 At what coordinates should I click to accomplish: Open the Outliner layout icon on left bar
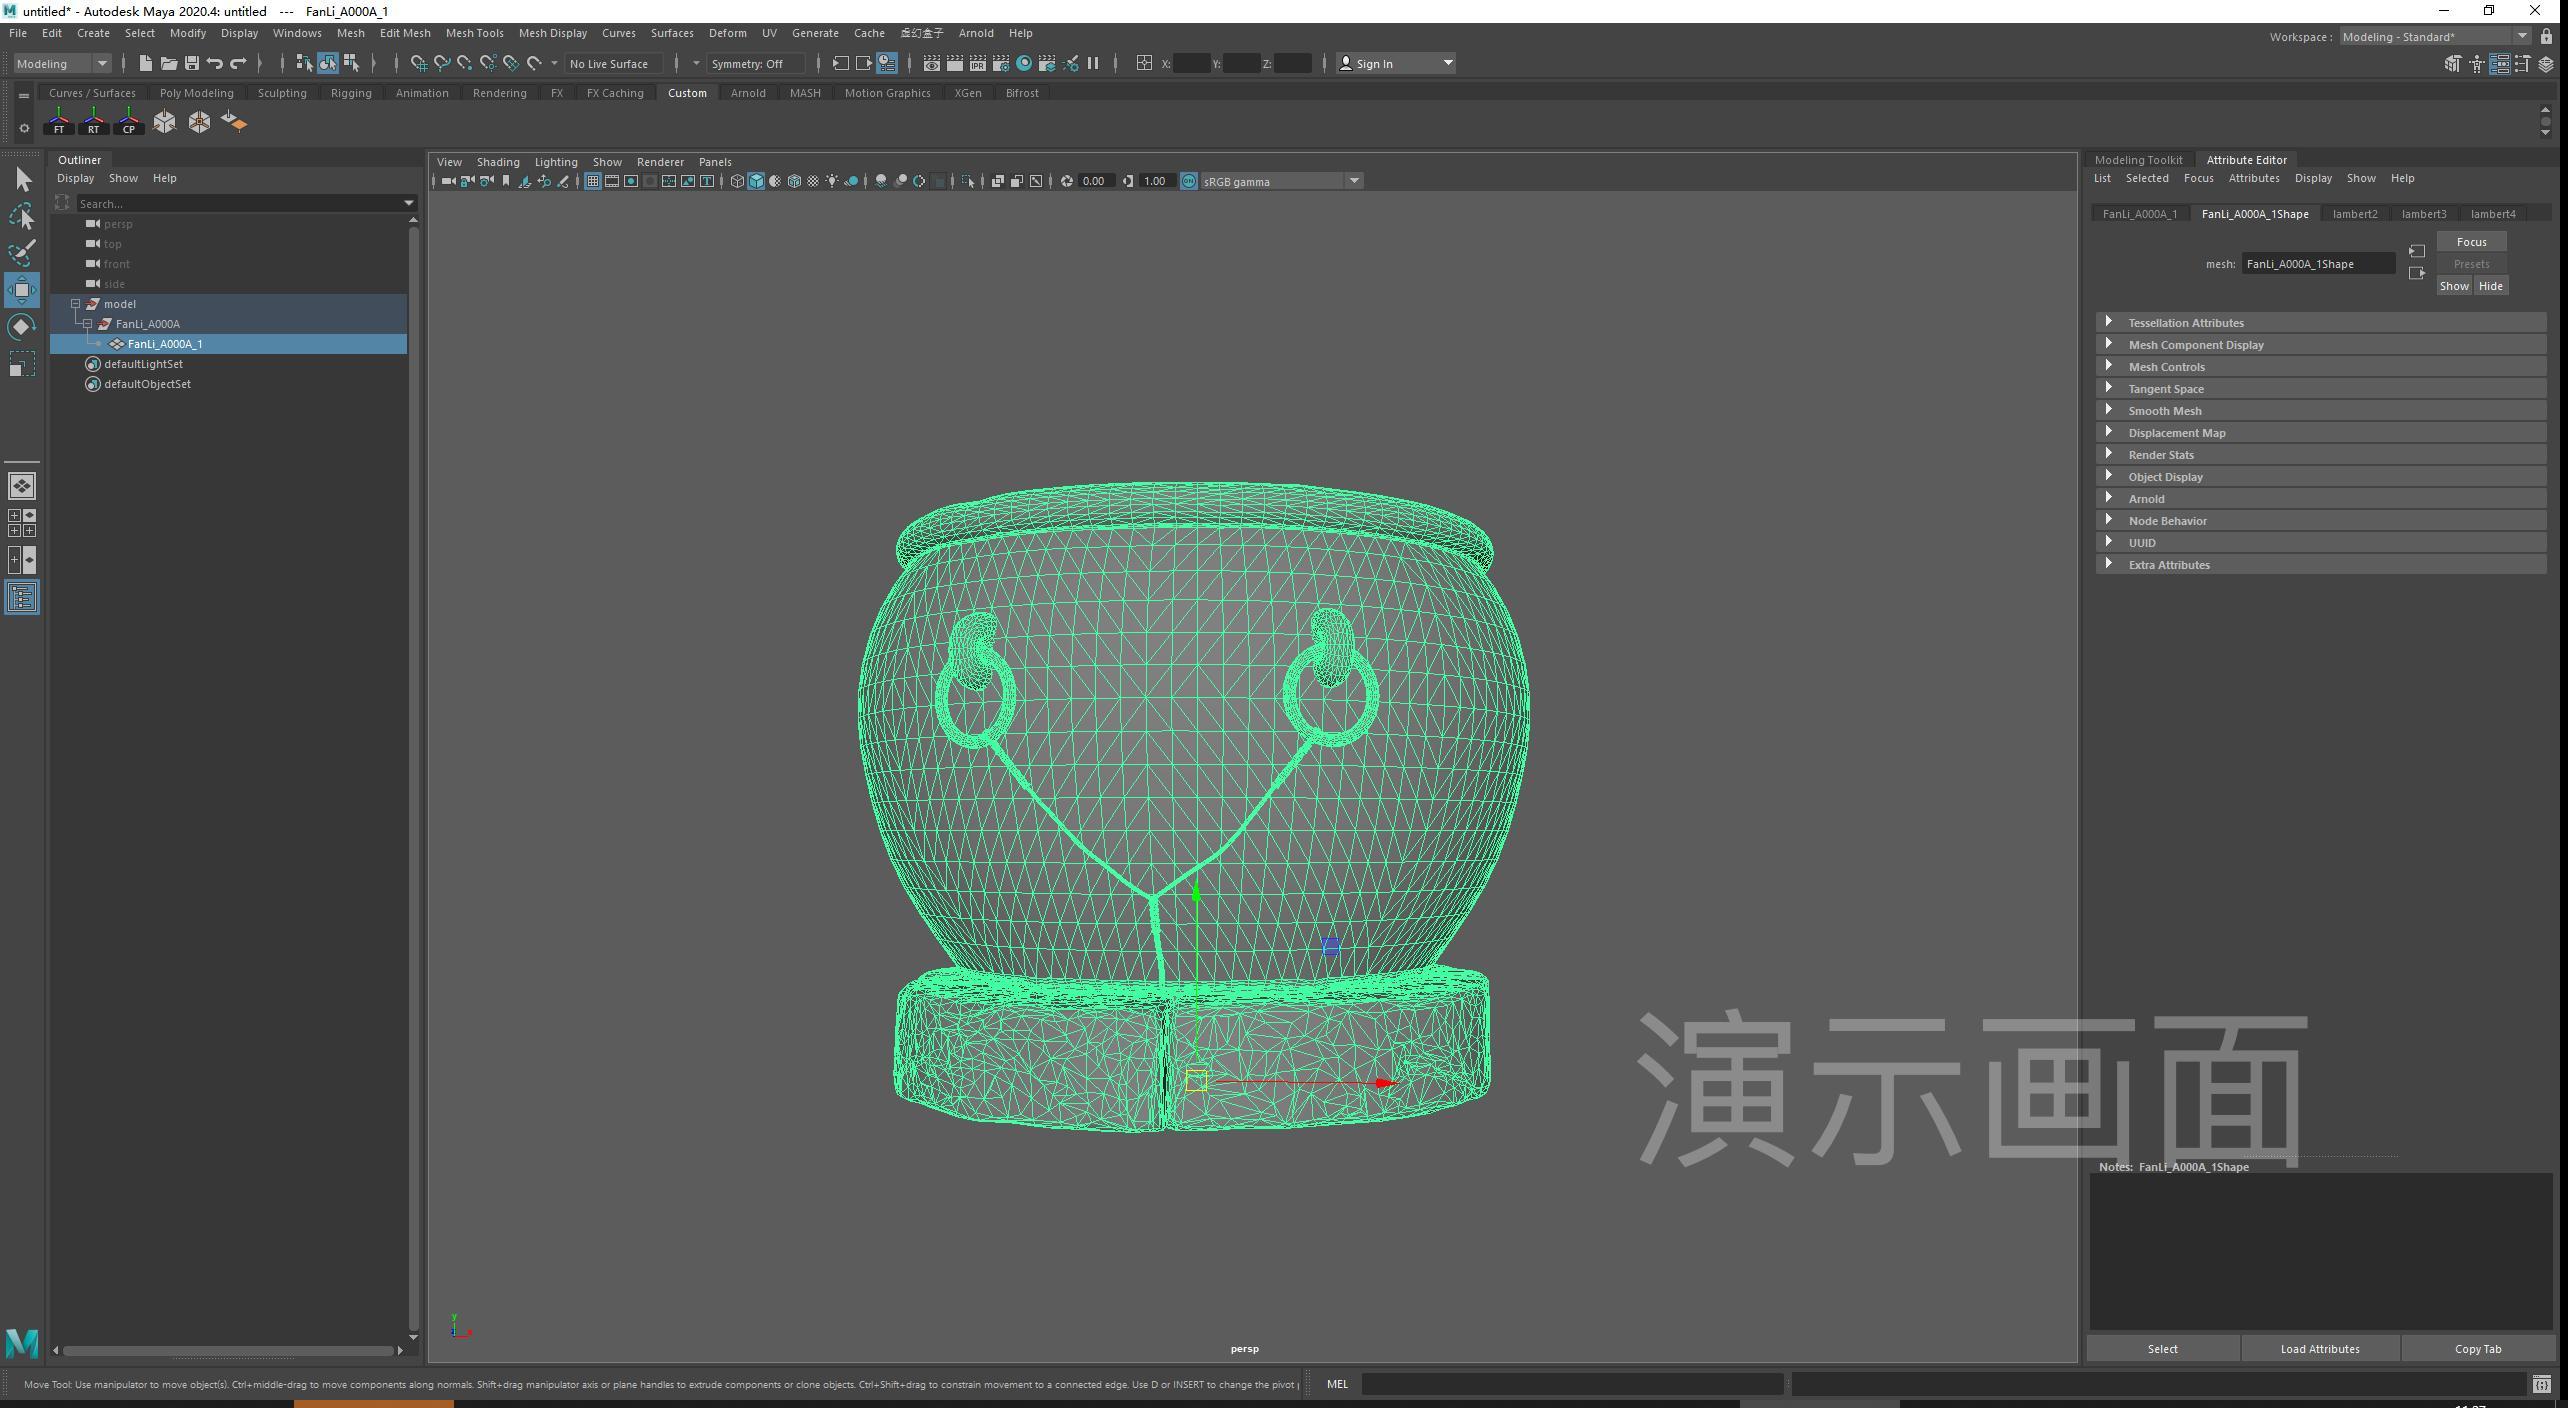pos(22,597)
